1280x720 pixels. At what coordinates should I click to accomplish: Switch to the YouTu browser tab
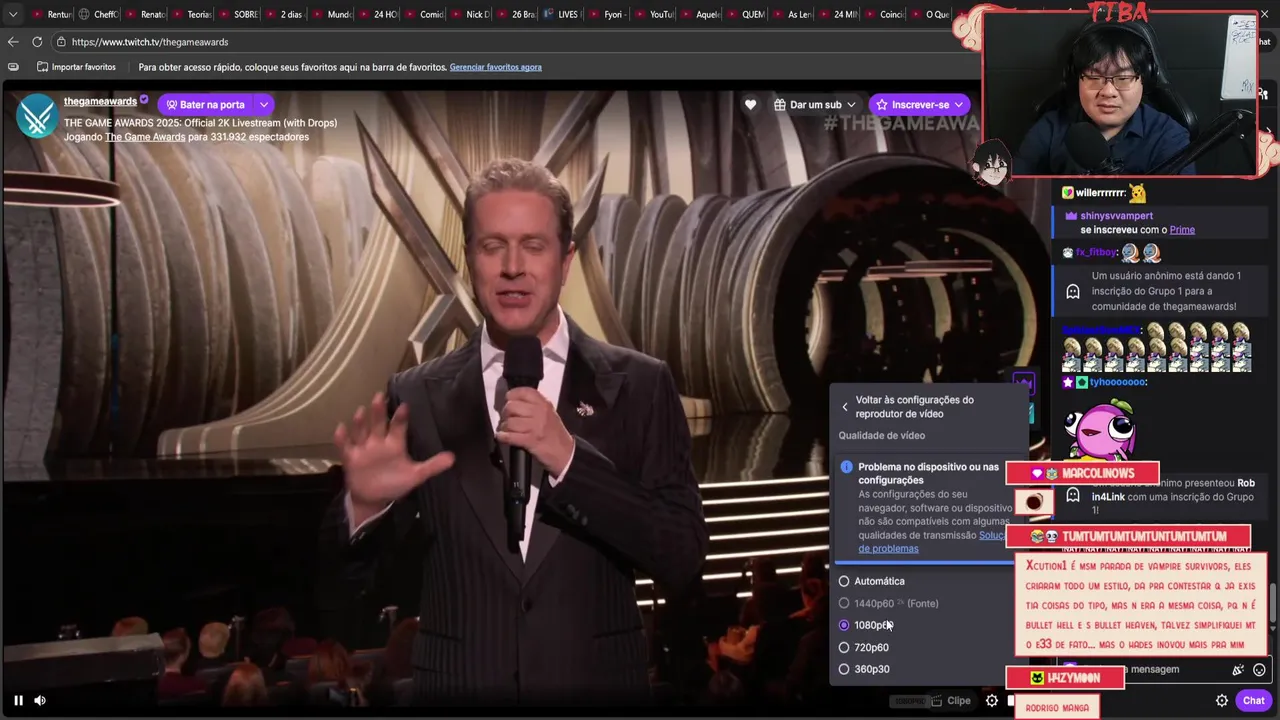tap(657, 14)
